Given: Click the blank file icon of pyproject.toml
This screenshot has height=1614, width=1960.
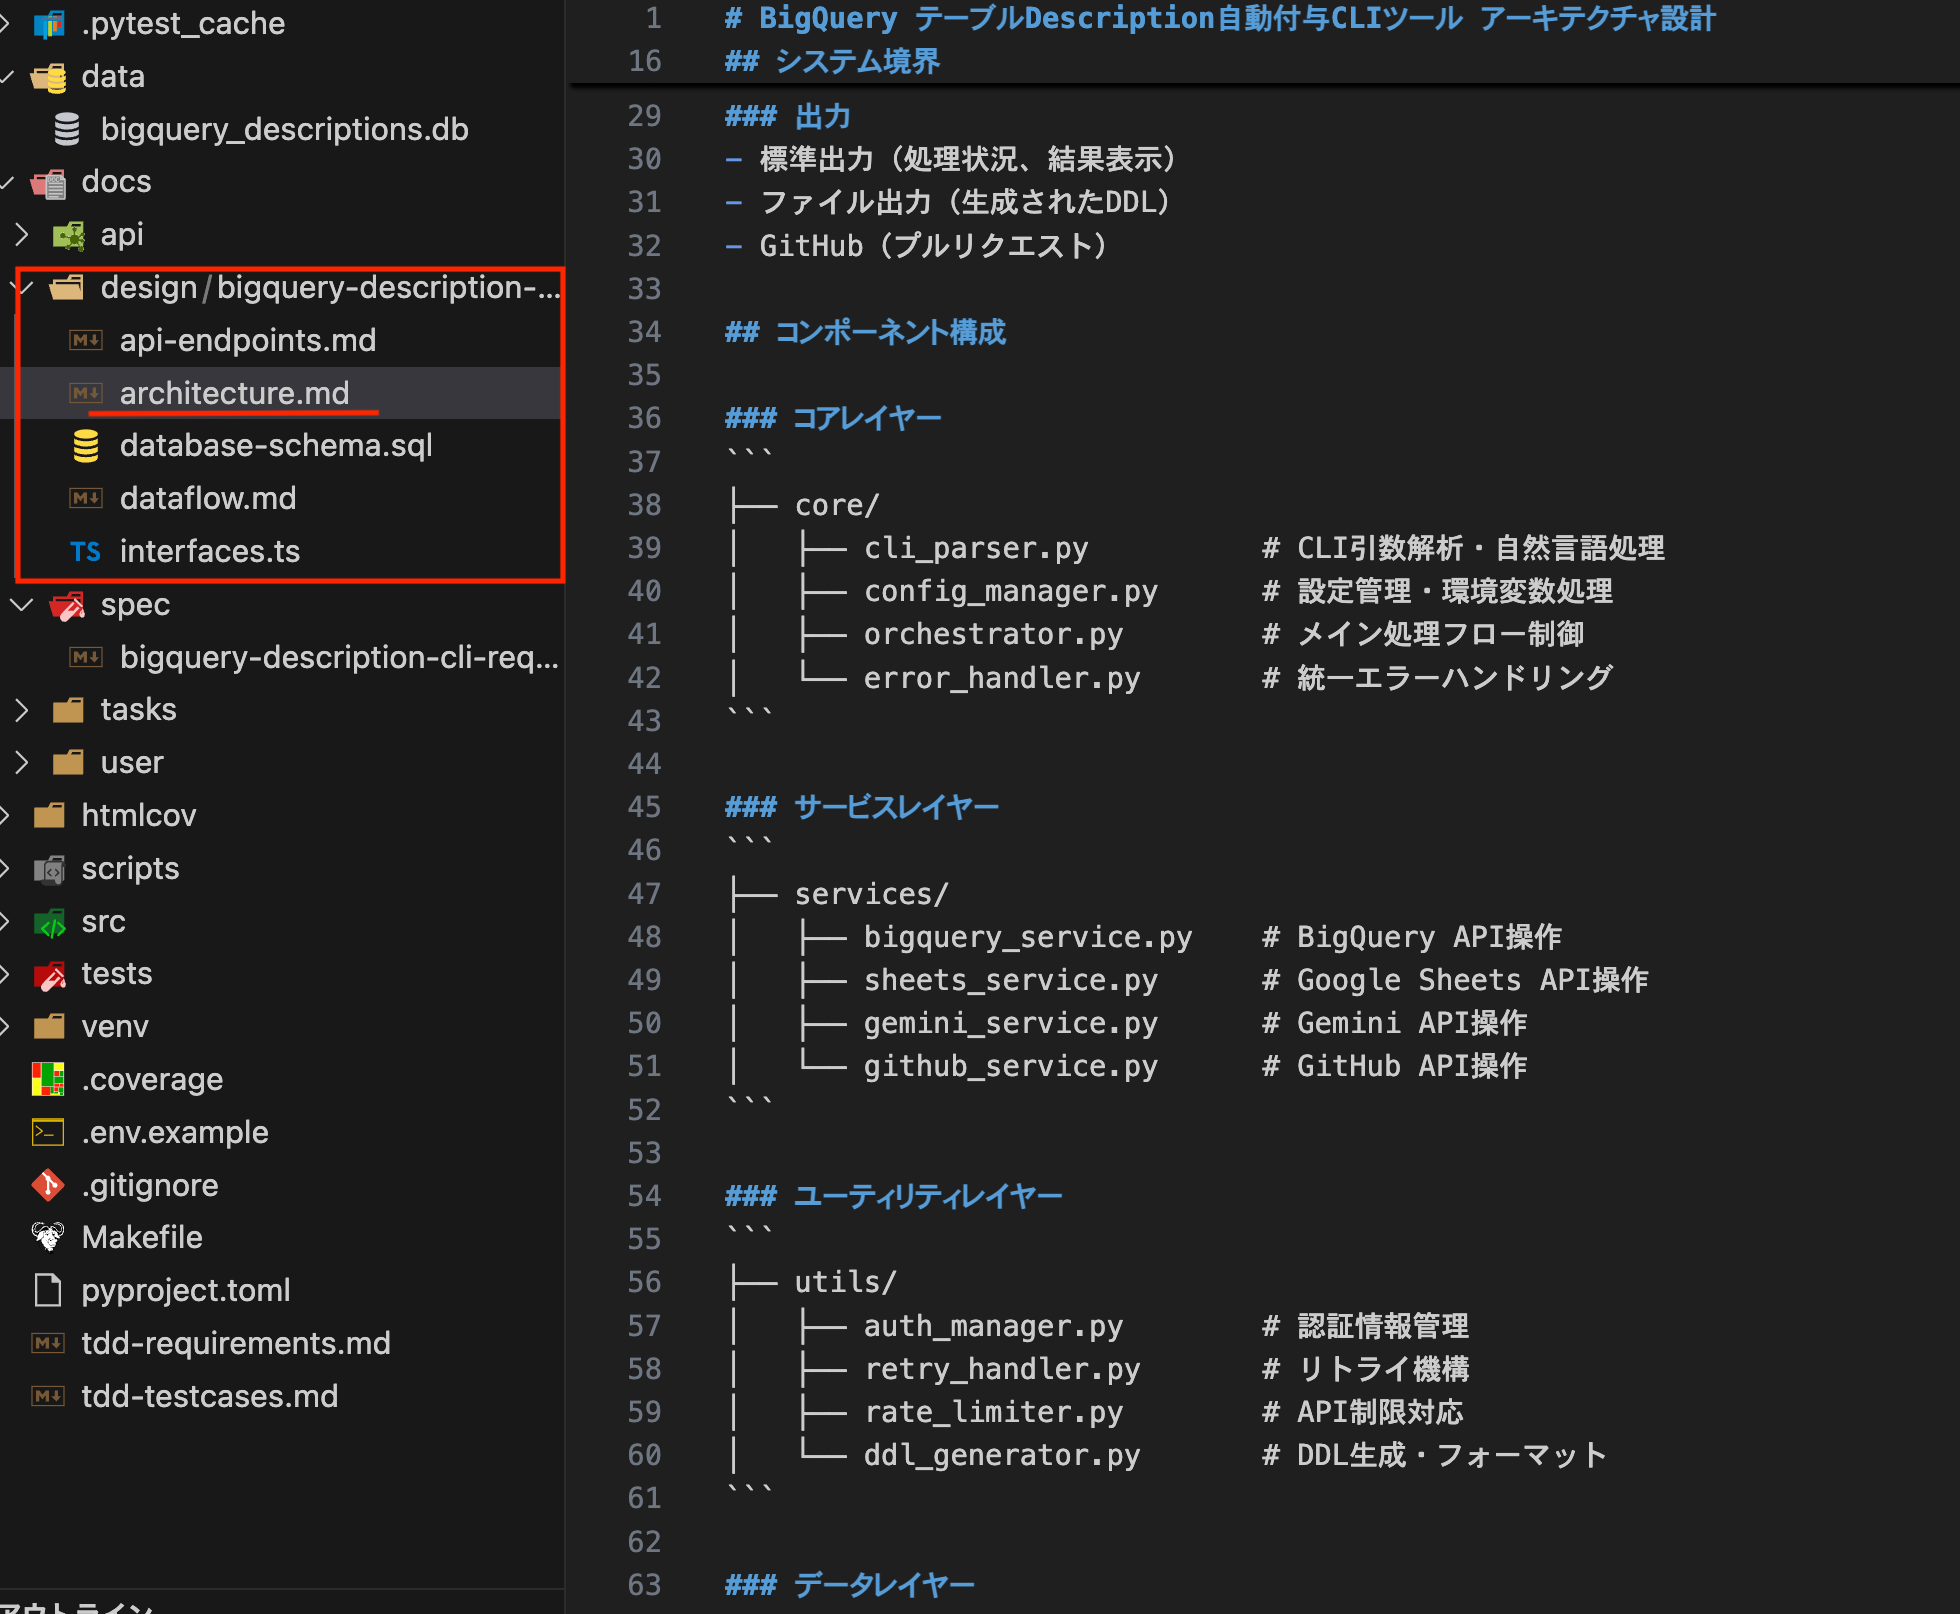Looking at the screenshot, I should click(48, 1290).
